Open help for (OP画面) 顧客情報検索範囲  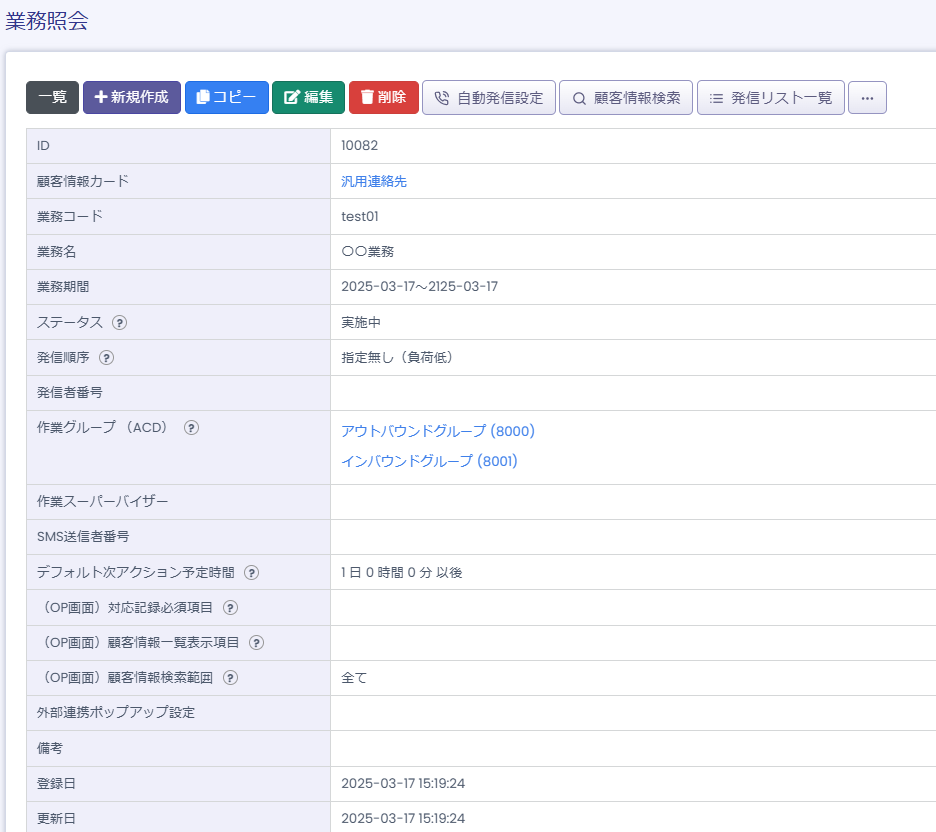[231, 678]
